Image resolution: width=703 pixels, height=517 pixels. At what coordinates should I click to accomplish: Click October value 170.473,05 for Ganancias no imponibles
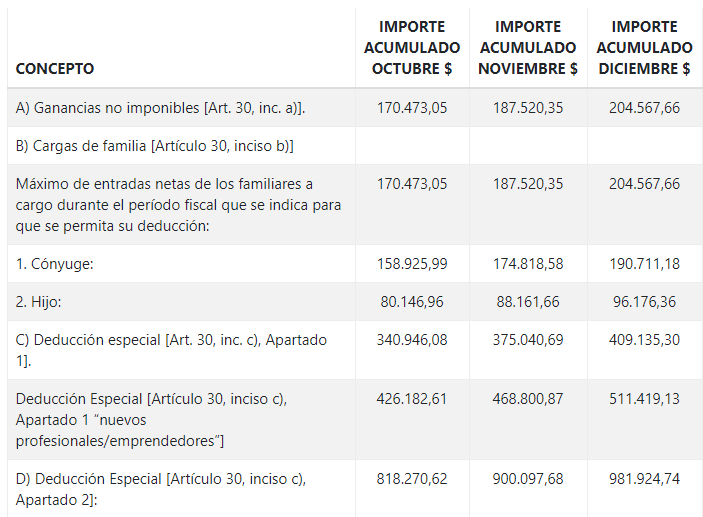tap(412, 108)
